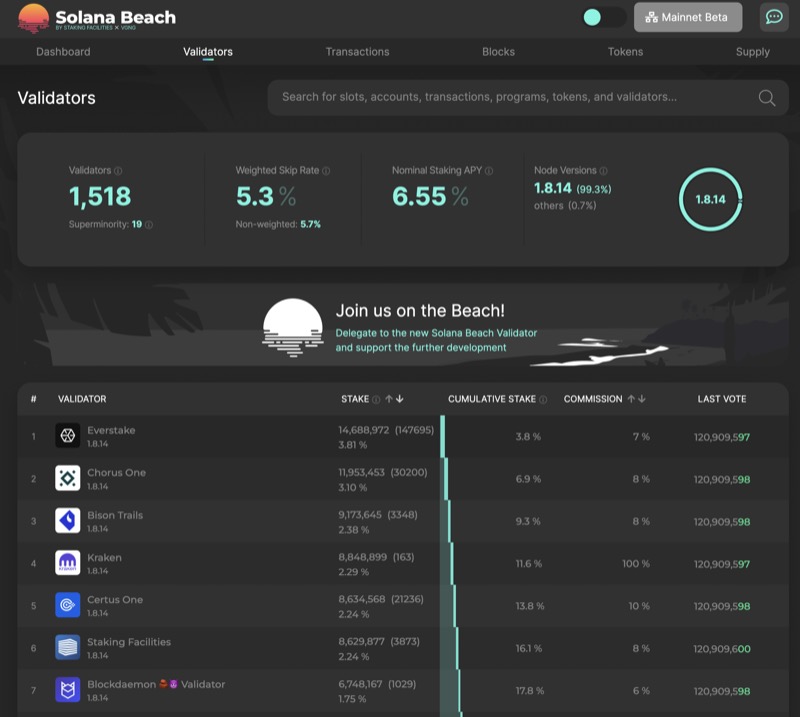The width and height of the screenshot is (800, 717).
Task: Sort Stake column descending with down arrow
Action: tap(399, 399)
